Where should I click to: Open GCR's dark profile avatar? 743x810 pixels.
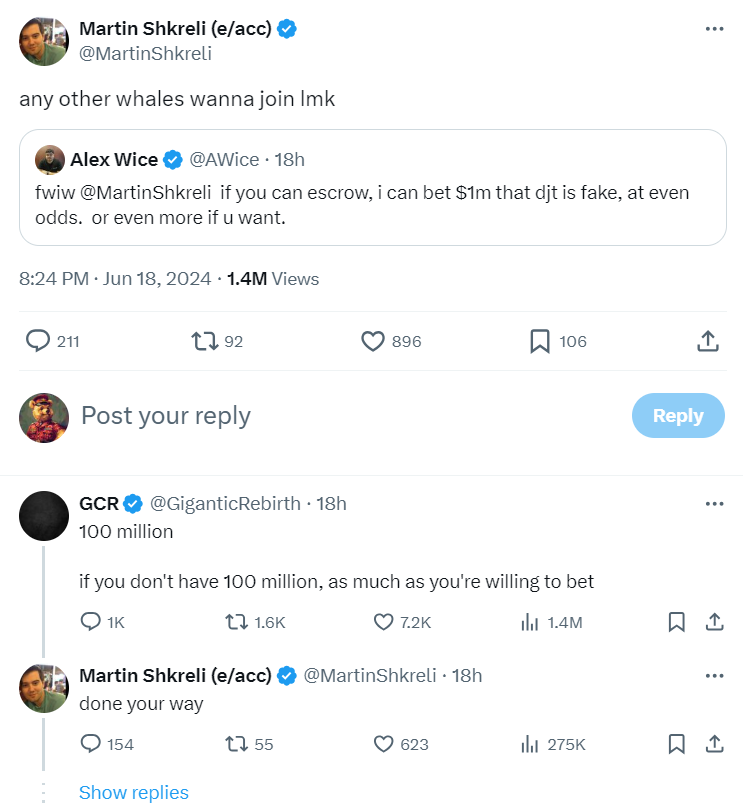[45, 516]
